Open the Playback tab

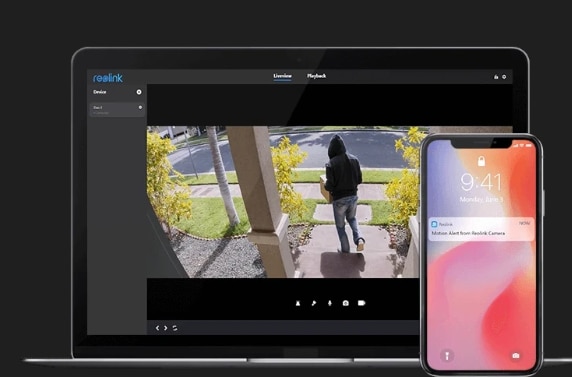[x=316, y=76]
